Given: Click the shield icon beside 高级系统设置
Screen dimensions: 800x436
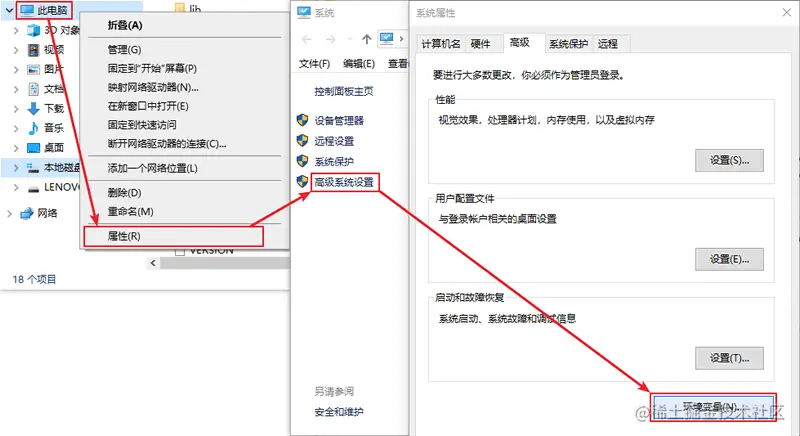Looking at the screenshot, I should click(x=303, y=182).
